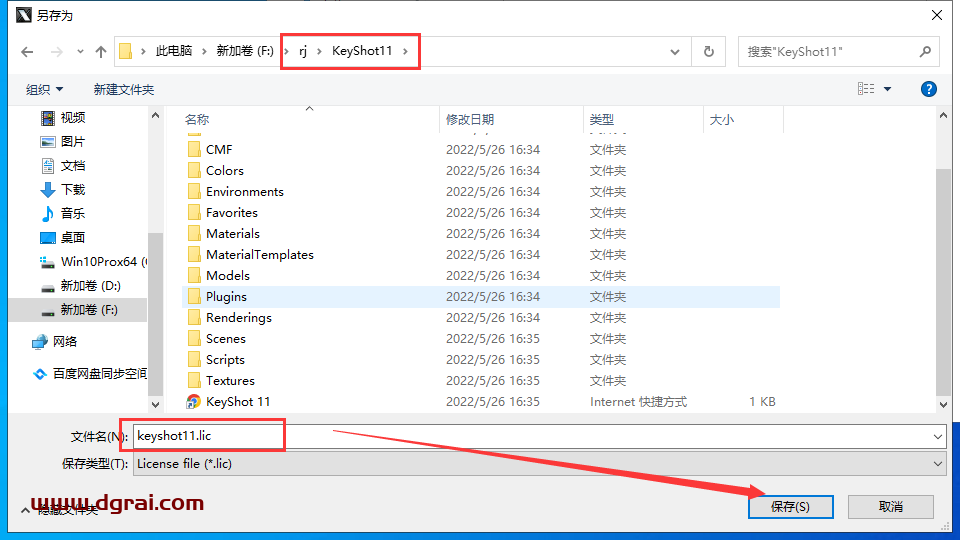Open the view options dropdown arrow
Image resolution: width=960 pixels, height=540 pixels.
coord(887,89)
